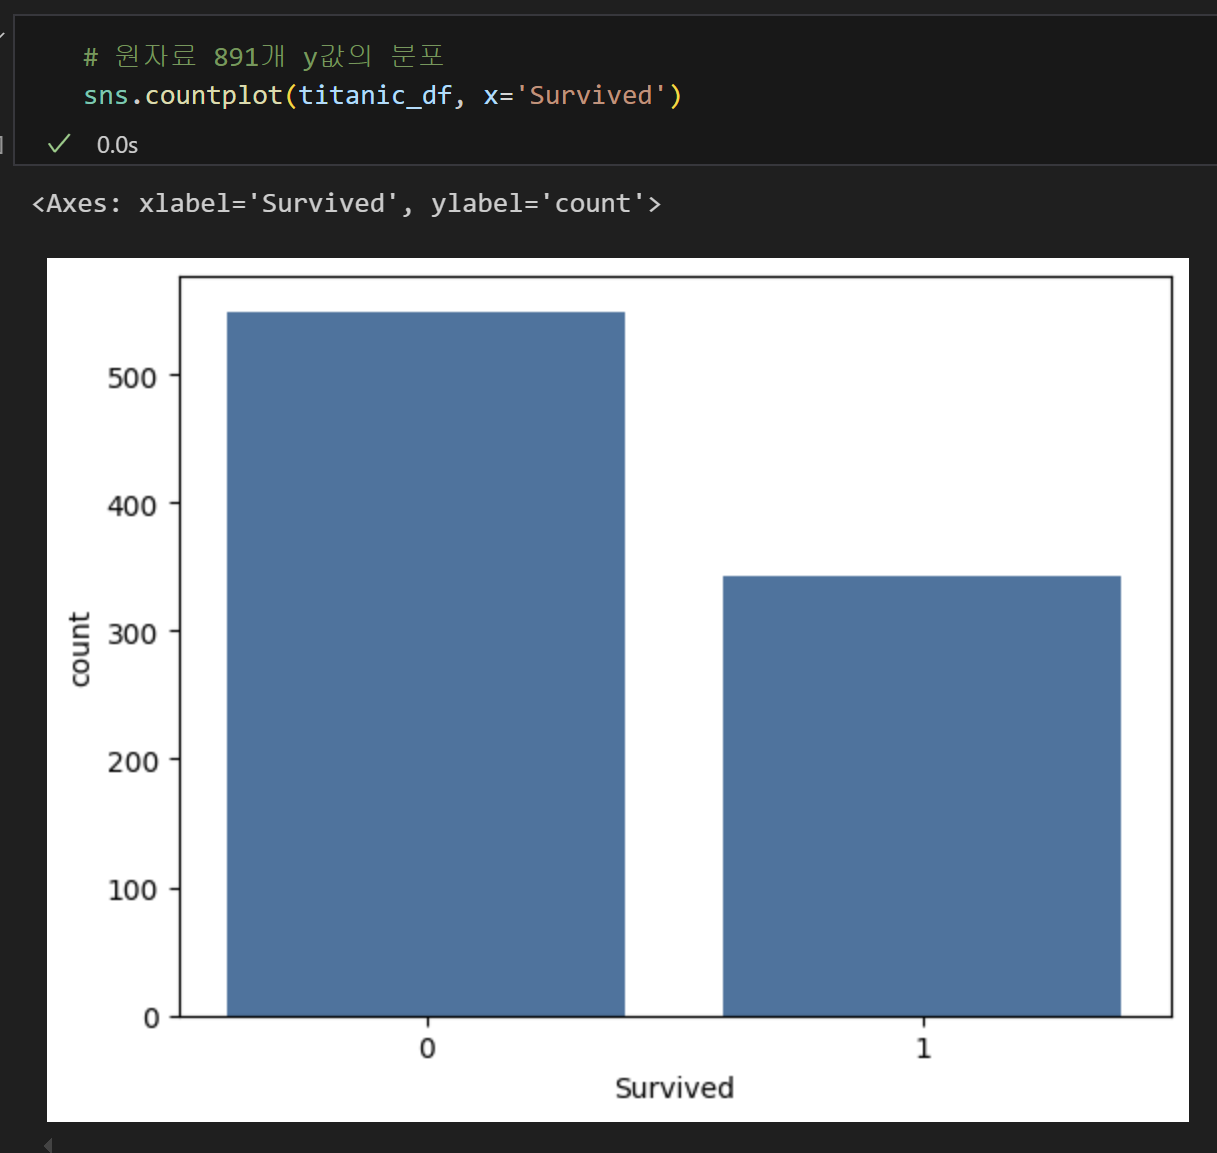This screenshot has width=1217, height=1153.
Task: Click the left scroll arrow below the plot
Action: click(47, 1144)
